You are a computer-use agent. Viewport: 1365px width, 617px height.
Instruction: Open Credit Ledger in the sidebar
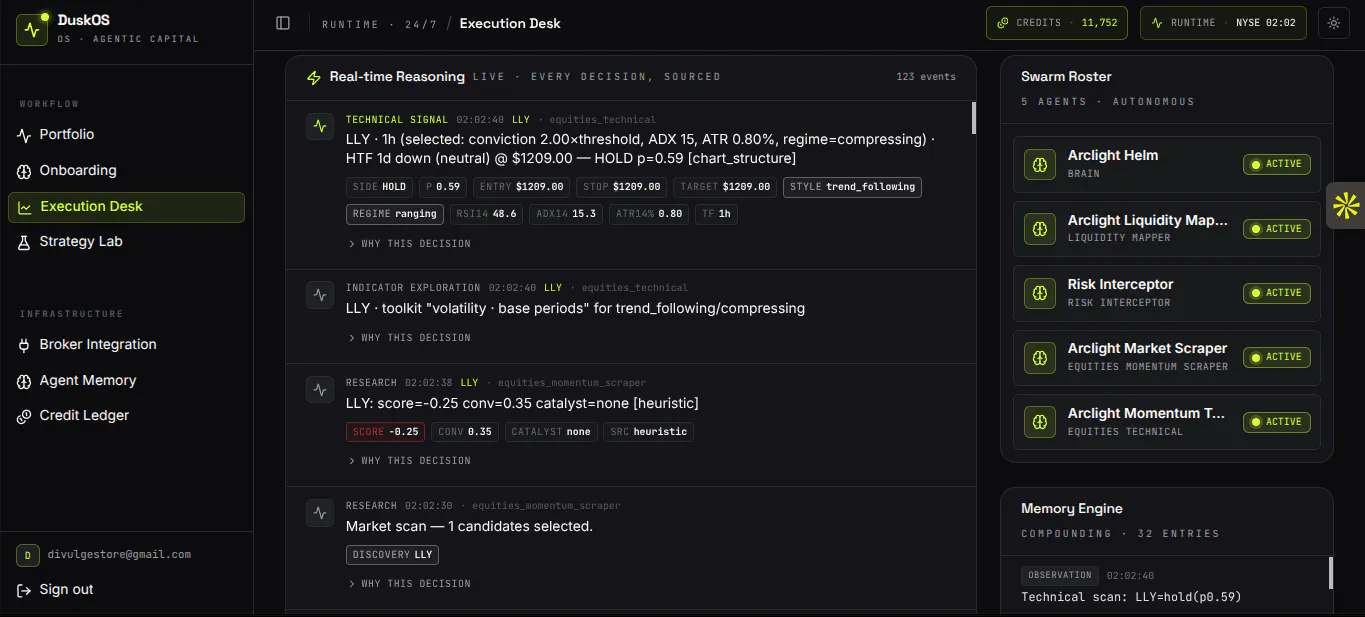126,416
